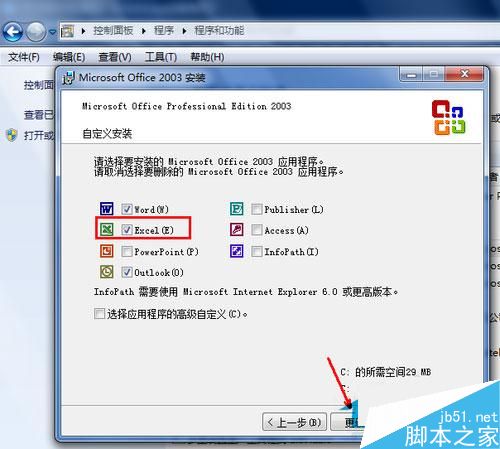
Task: Click the Publisher application icon
Action: click(237, 209)
